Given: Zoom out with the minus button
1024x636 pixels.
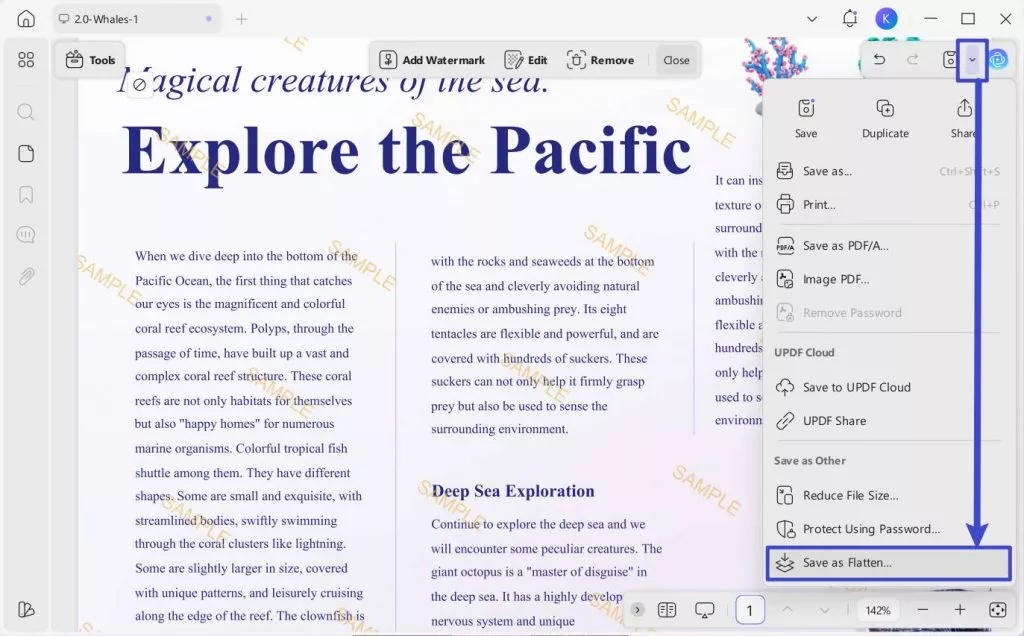Looking at the screenshot, I should pos(923,610).
